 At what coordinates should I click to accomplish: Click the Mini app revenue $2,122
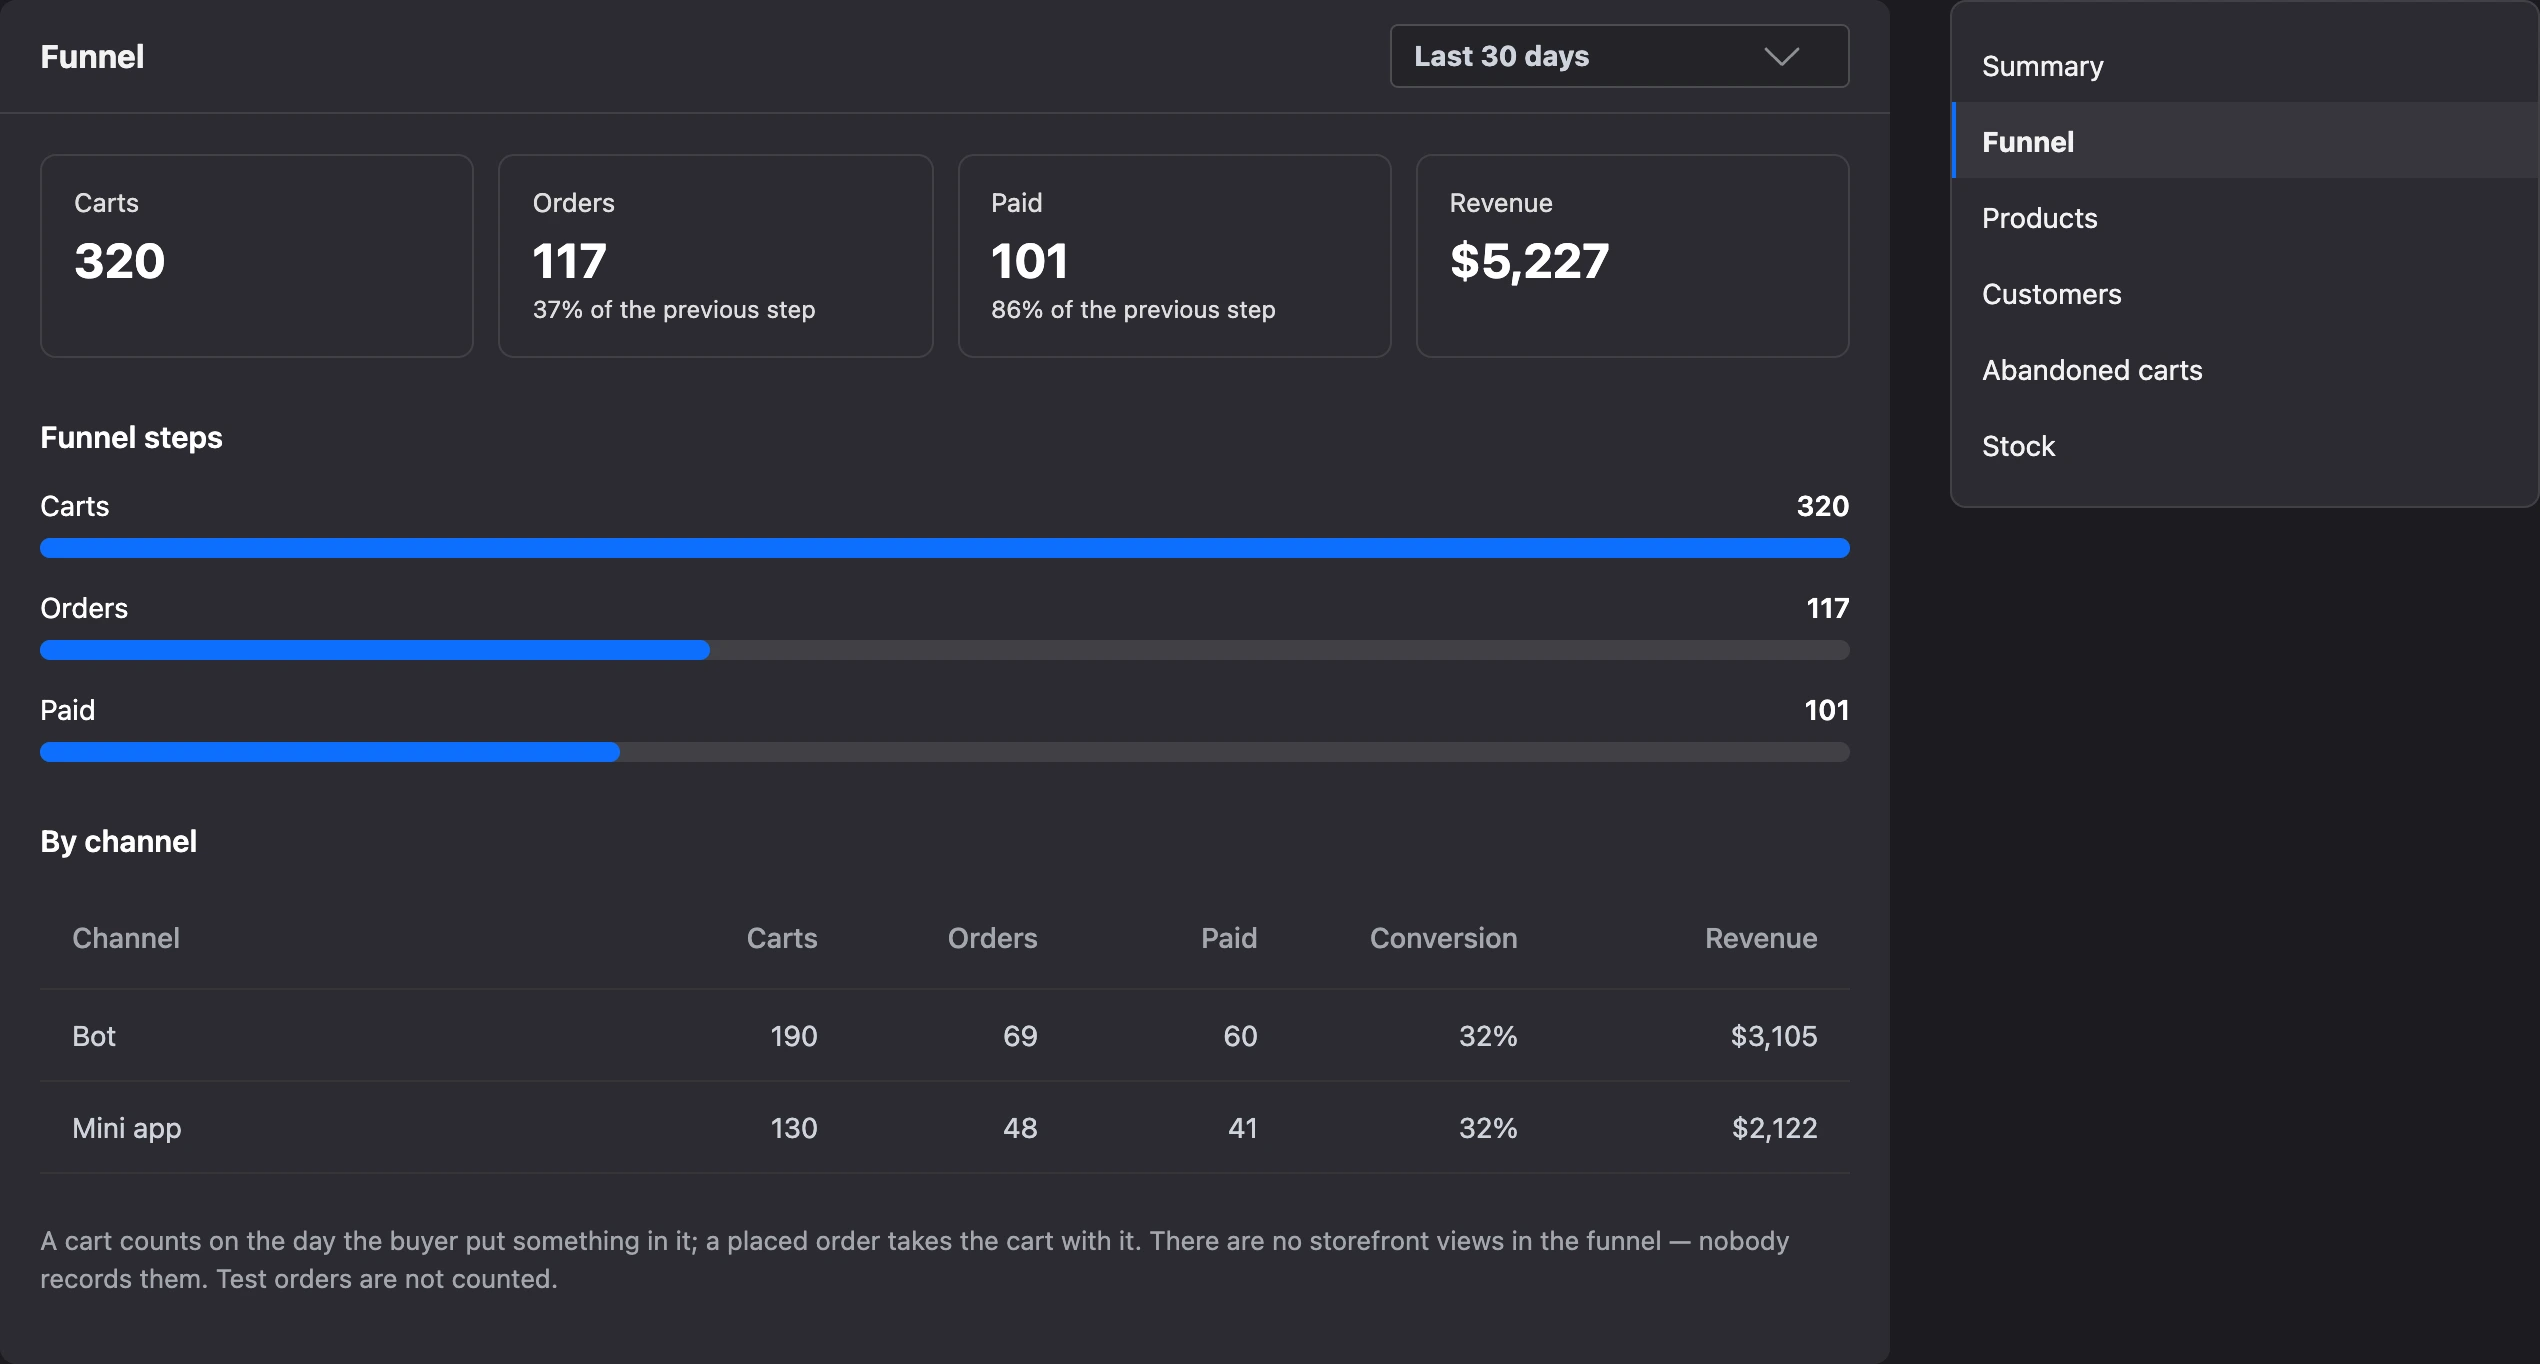[x=1774, y=1128]
